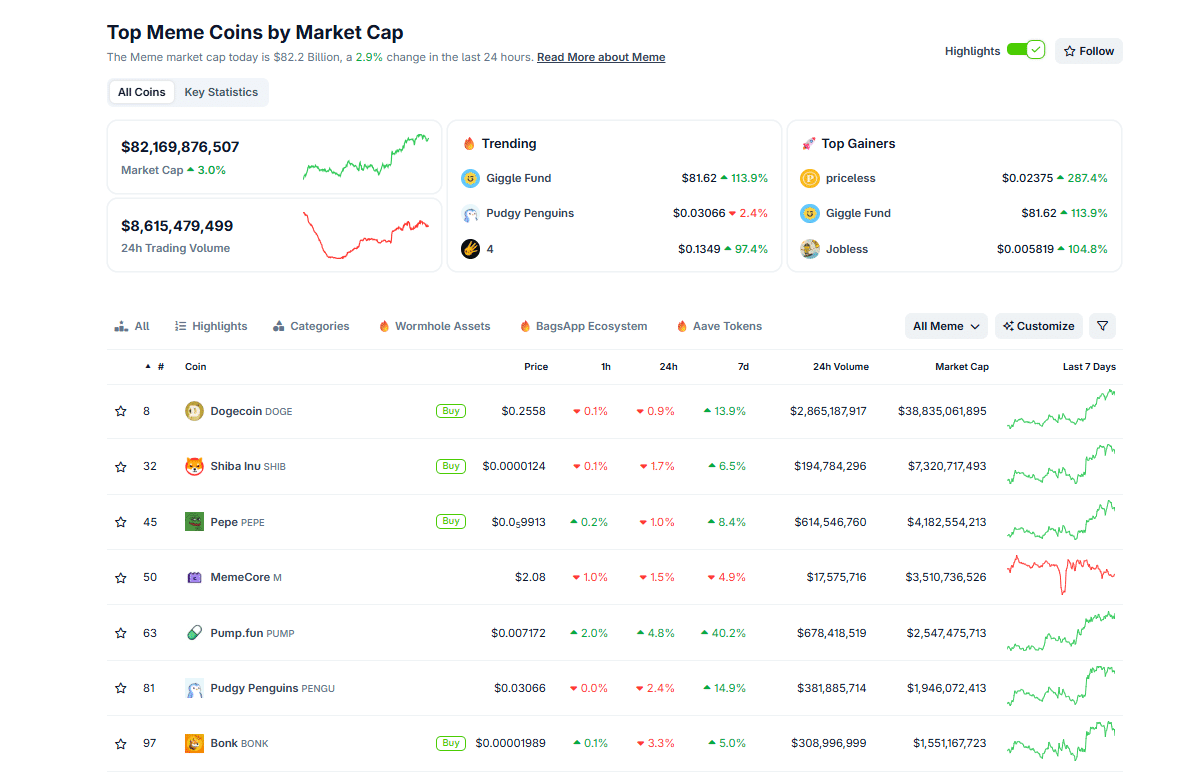The height and width of the screenshot is (775, 1199).
Task: Select the All grid icon in filter bar
Action: click(120, 325)
